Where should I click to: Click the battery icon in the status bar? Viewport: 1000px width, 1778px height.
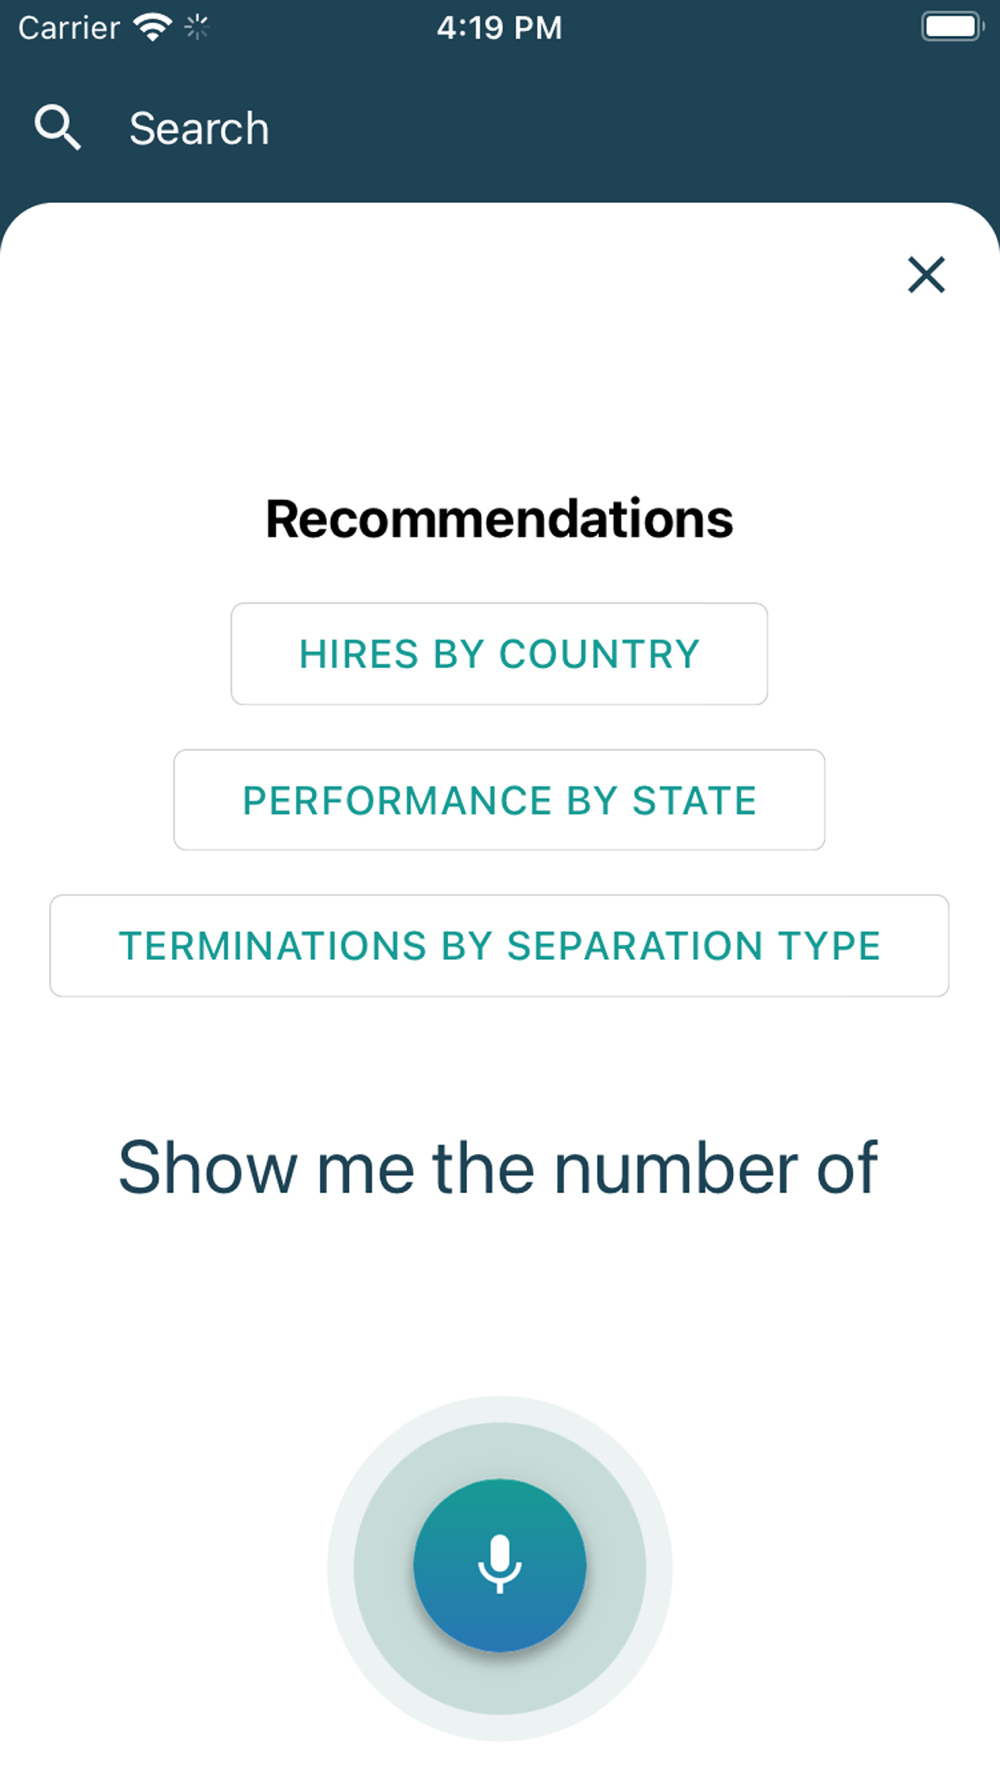click(x=953, y=27)
